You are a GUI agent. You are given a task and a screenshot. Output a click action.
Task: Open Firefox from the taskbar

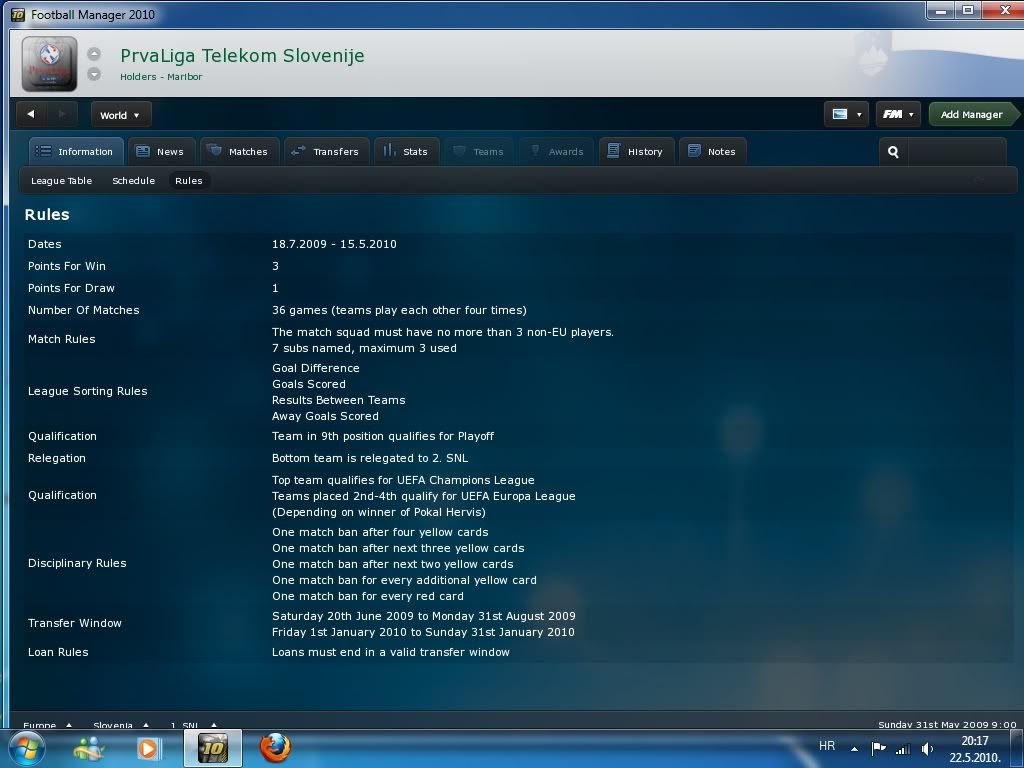(x=275, y=747)
